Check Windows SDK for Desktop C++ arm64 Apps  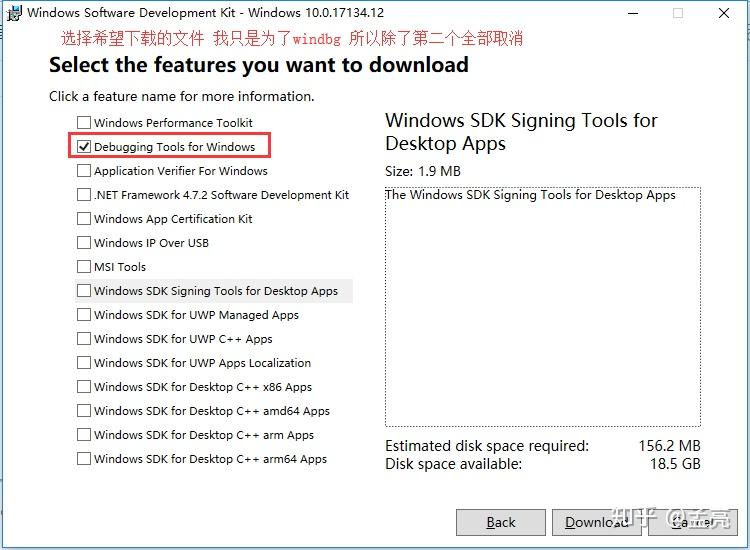(x=84, y=459)
